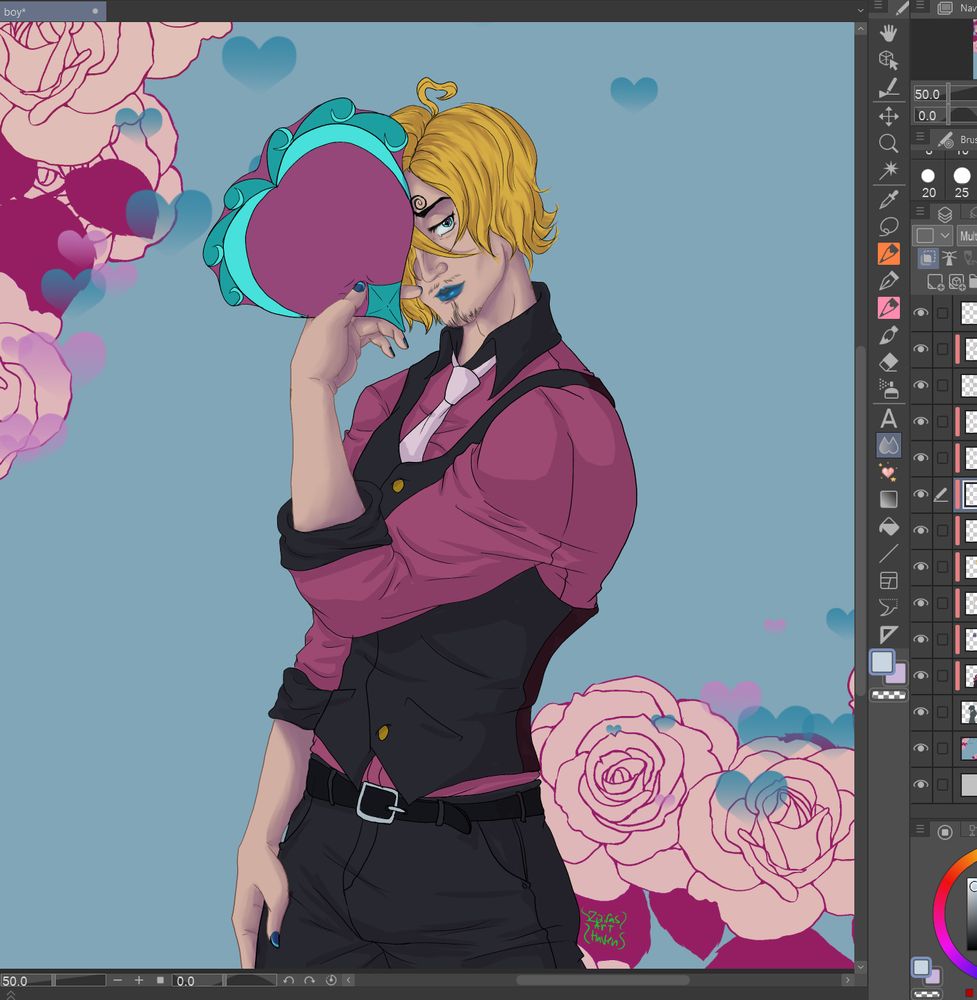The image size is (977, 1000).
Task: Click the New raster layer icon
Action: click(936, 282)
